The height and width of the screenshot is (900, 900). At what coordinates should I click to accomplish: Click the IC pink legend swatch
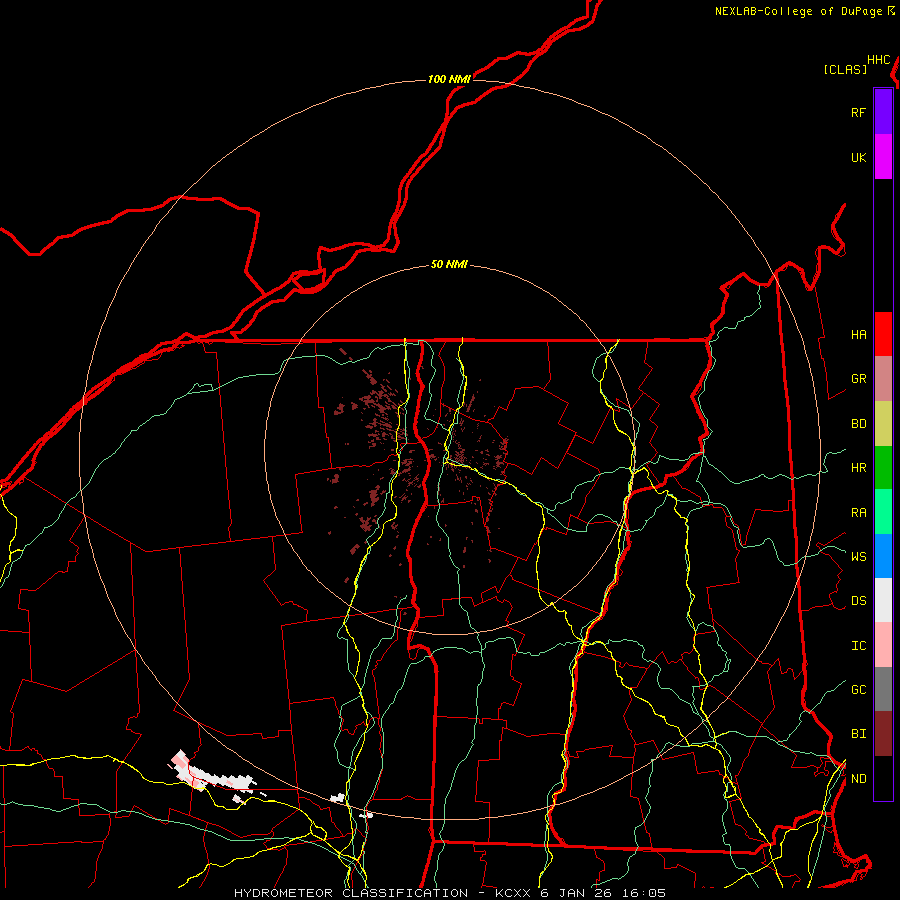click(883, 645)
